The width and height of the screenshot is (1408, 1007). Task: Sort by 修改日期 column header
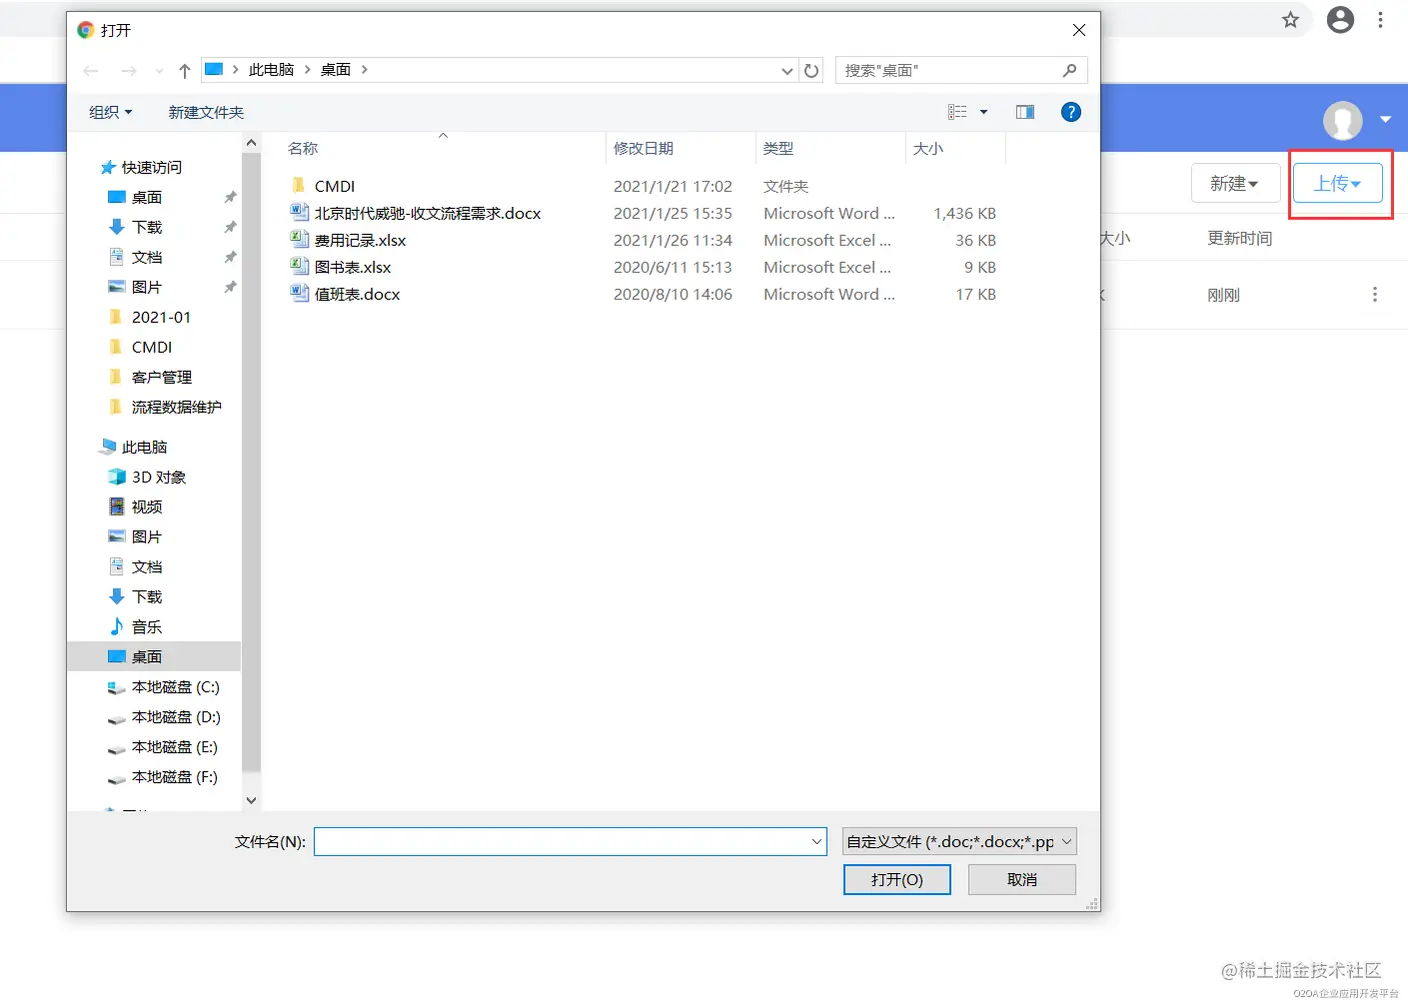643,148
